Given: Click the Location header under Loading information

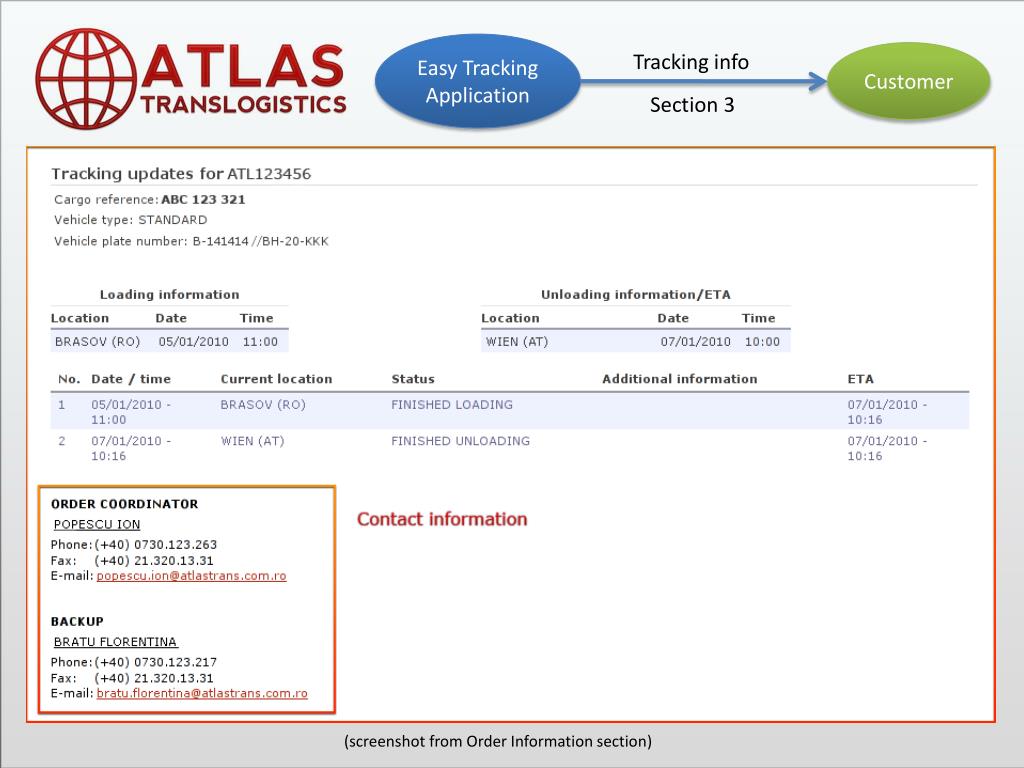Looking at the screenshot, I should [80, 318].
